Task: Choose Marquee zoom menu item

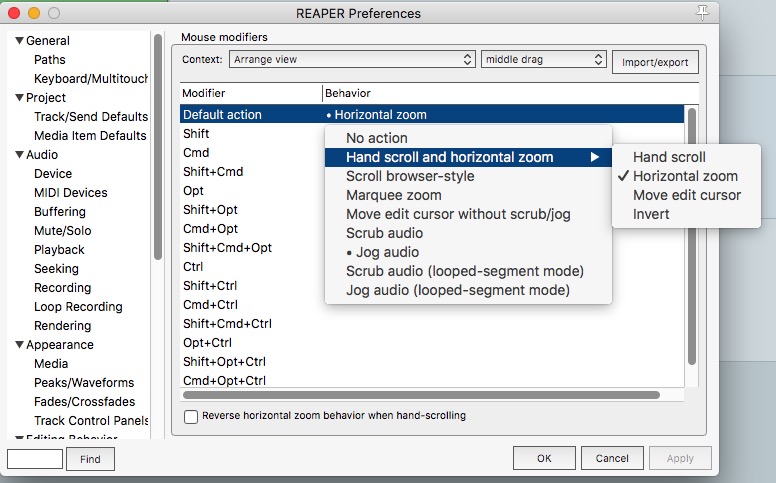Action: click(468, 195)
